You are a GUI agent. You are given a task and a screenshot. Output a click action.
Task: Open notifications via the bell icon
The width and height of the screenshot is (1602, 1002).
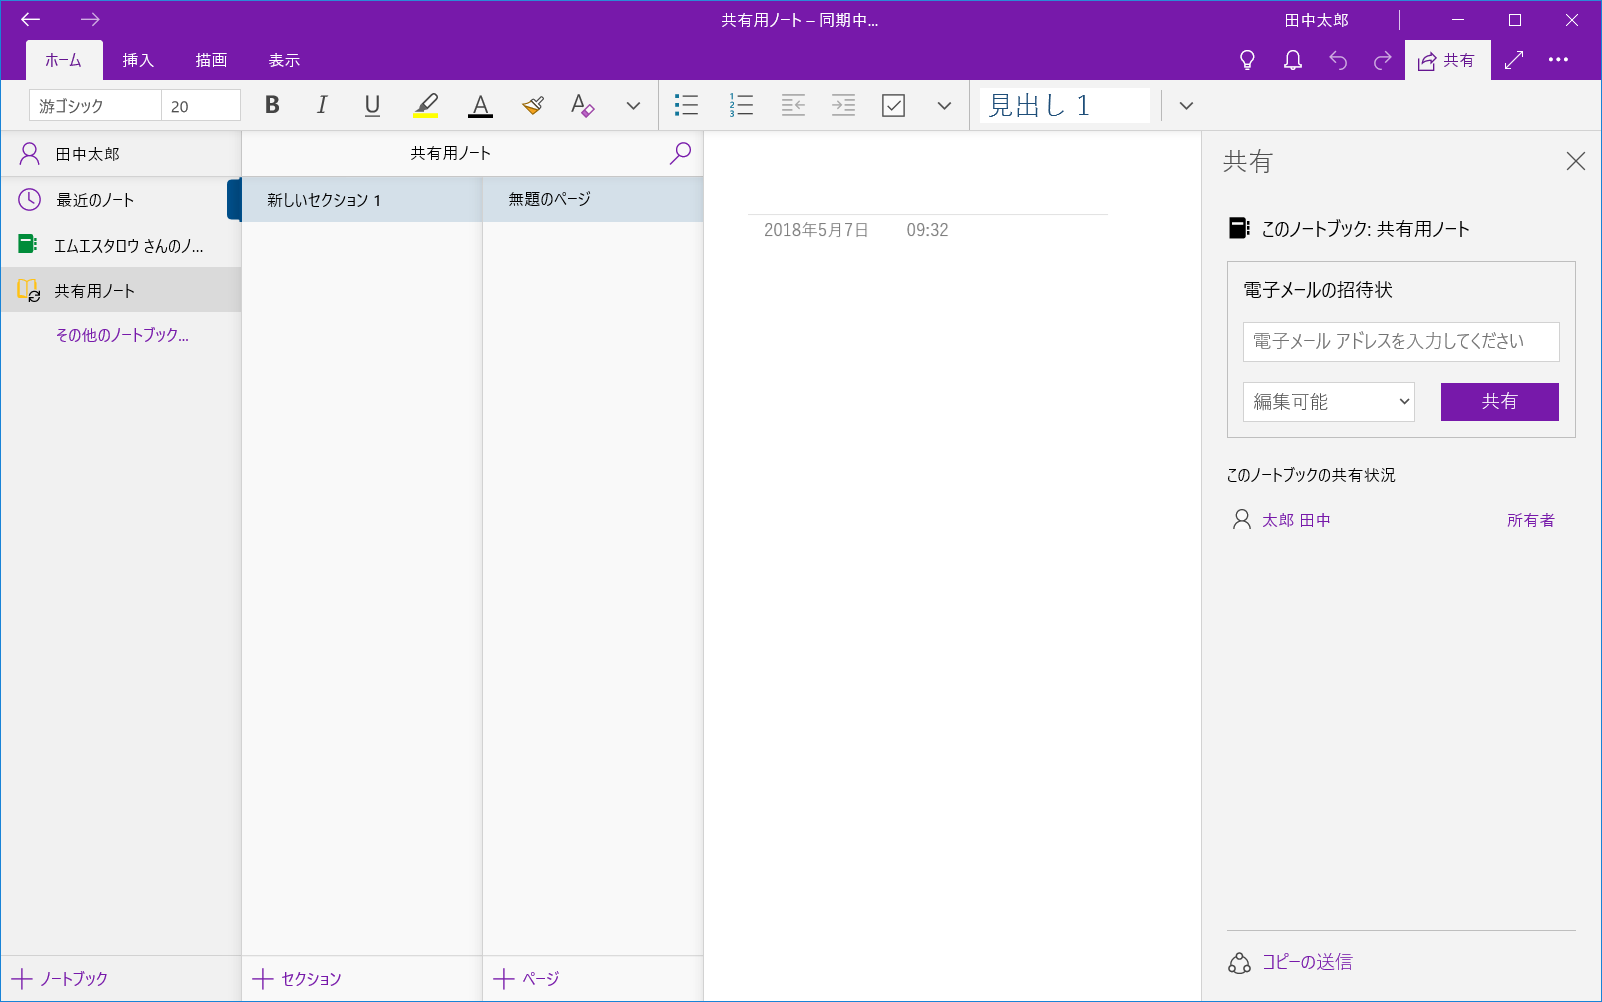(x=1291, y=59)
